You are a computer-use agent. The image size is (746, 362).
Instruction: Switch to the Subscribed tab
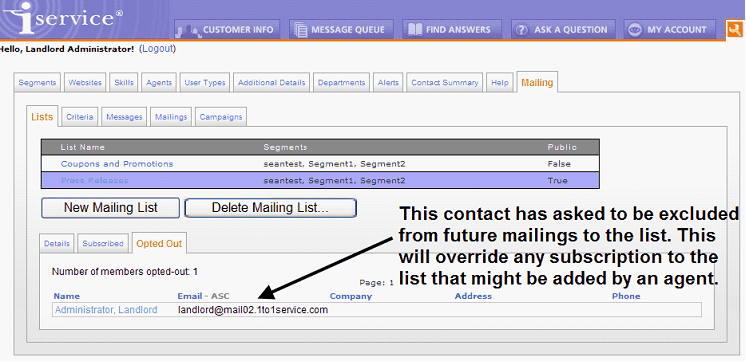(x=103, y=243)
